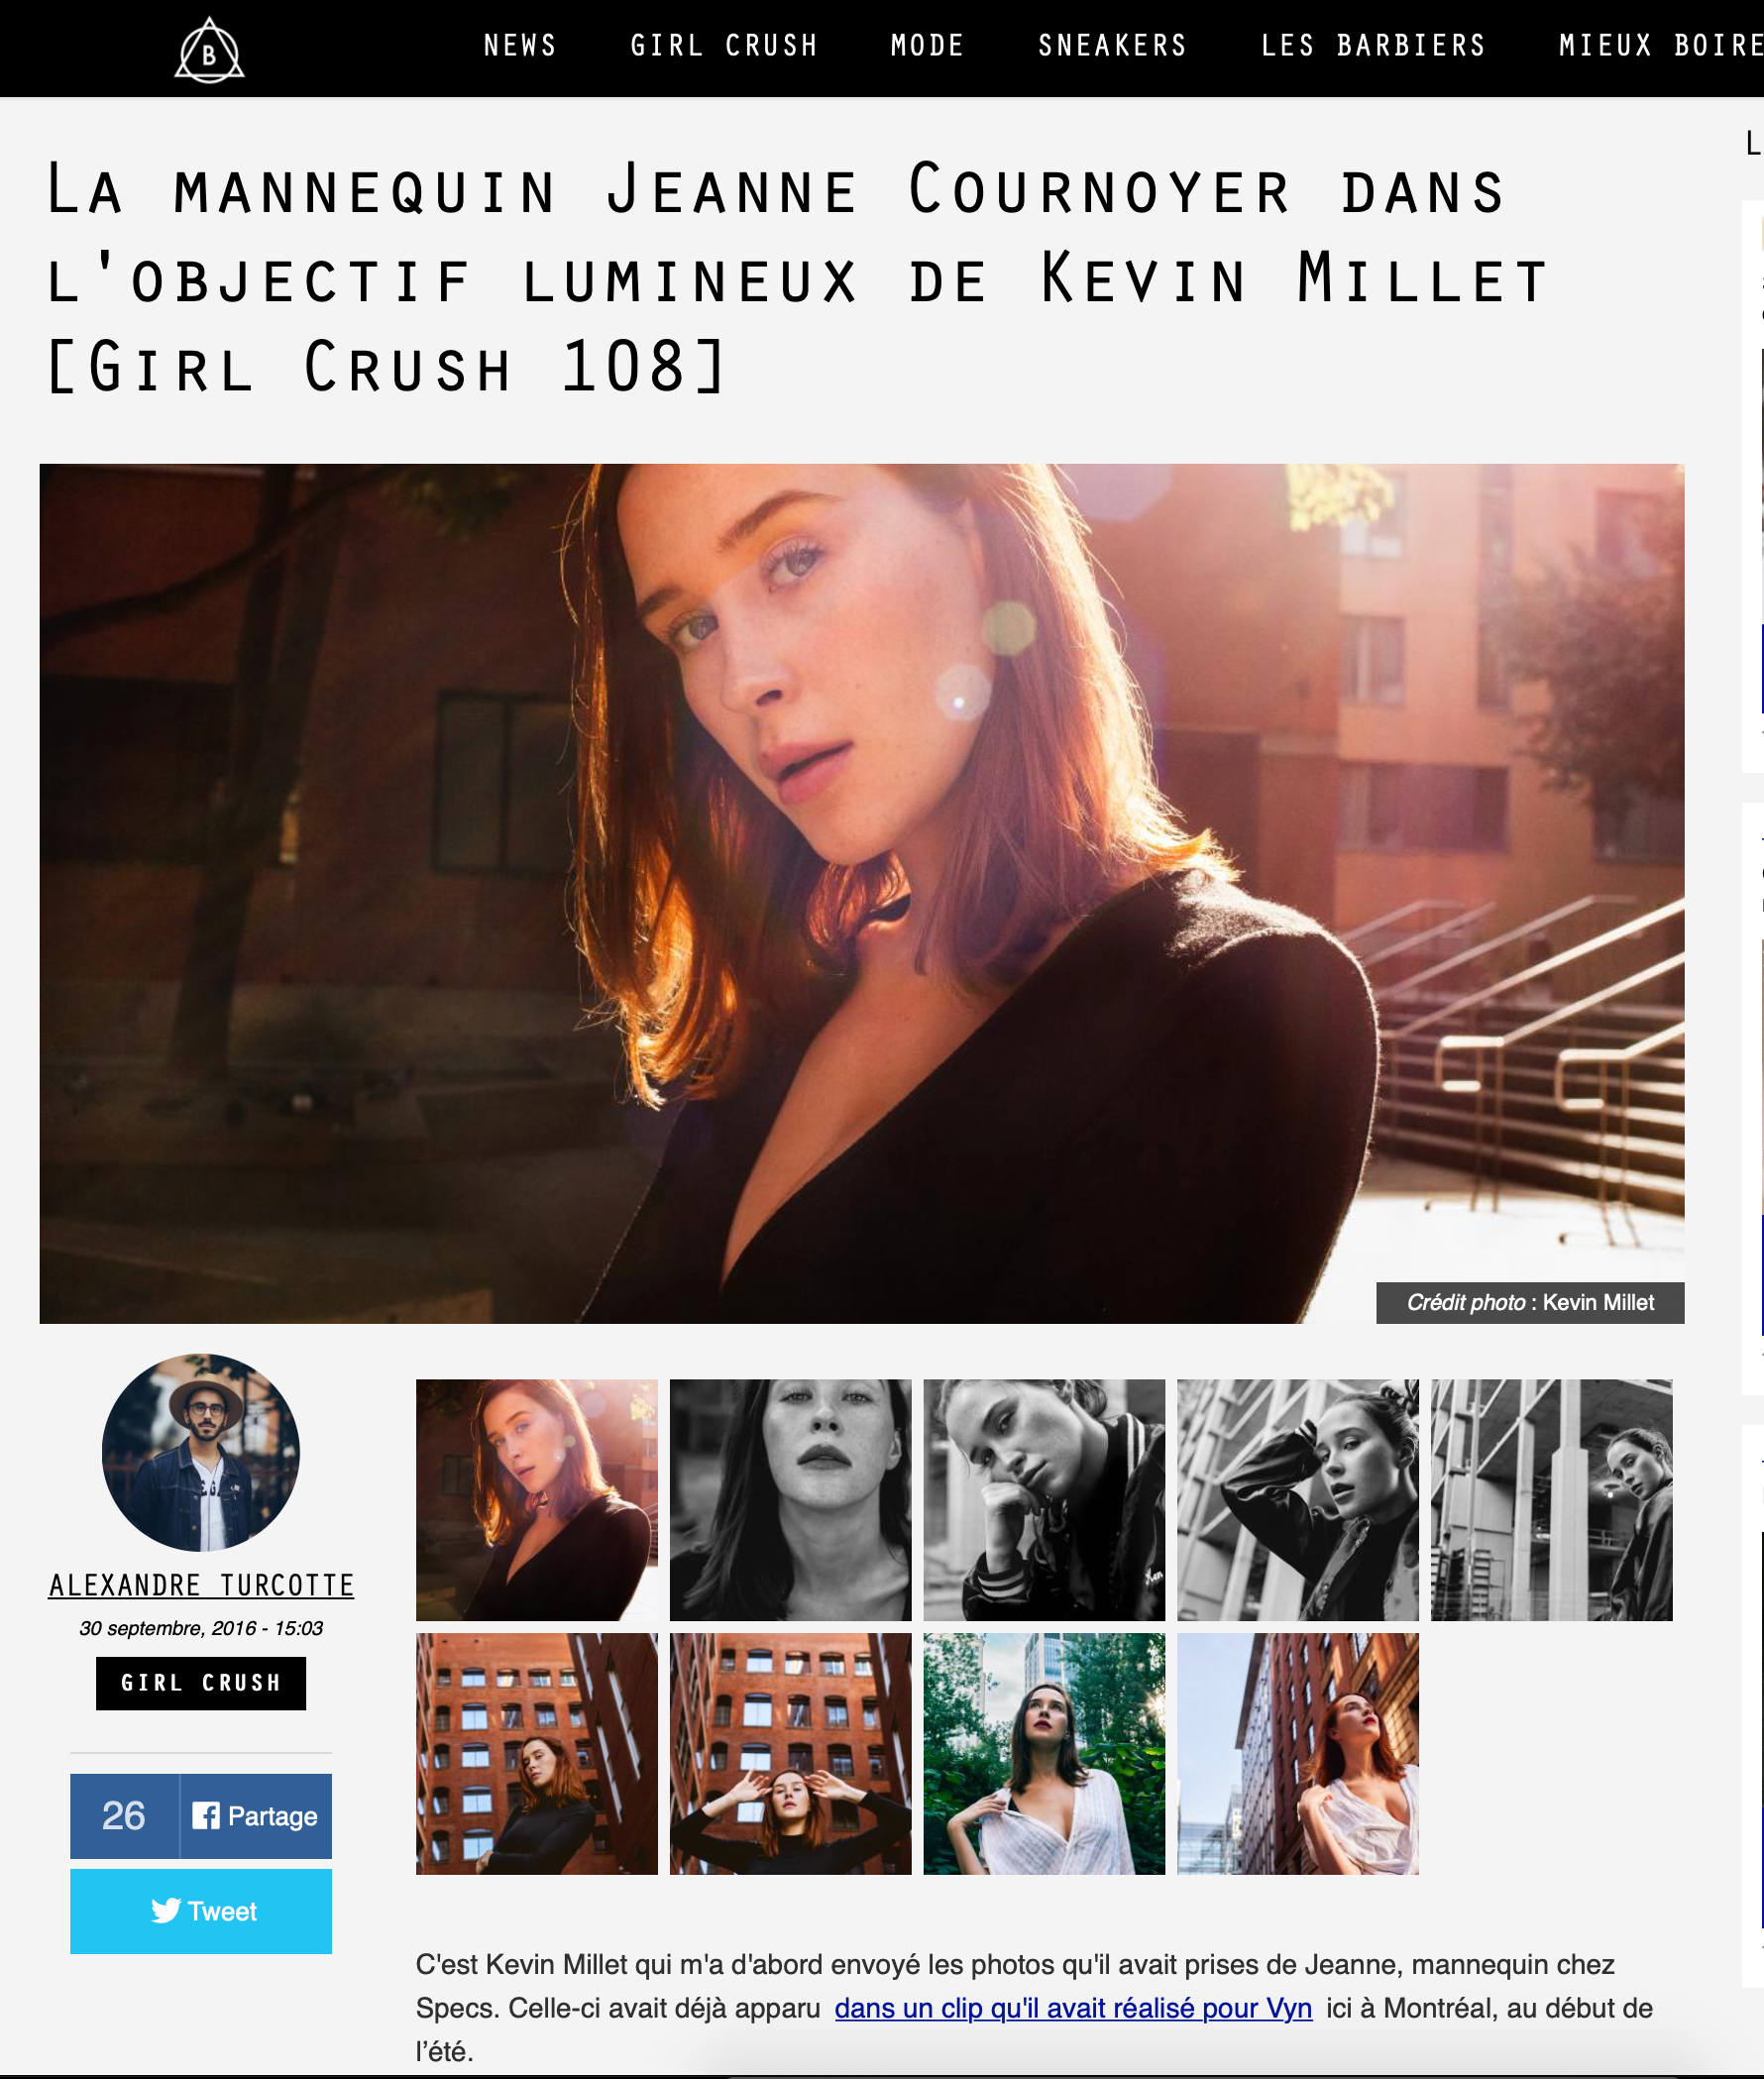Click the black GIRL CRUSH category tag
The height and width of the screenshot is (2079, 1764).
pyautogui.click(x=201, y=1683)
